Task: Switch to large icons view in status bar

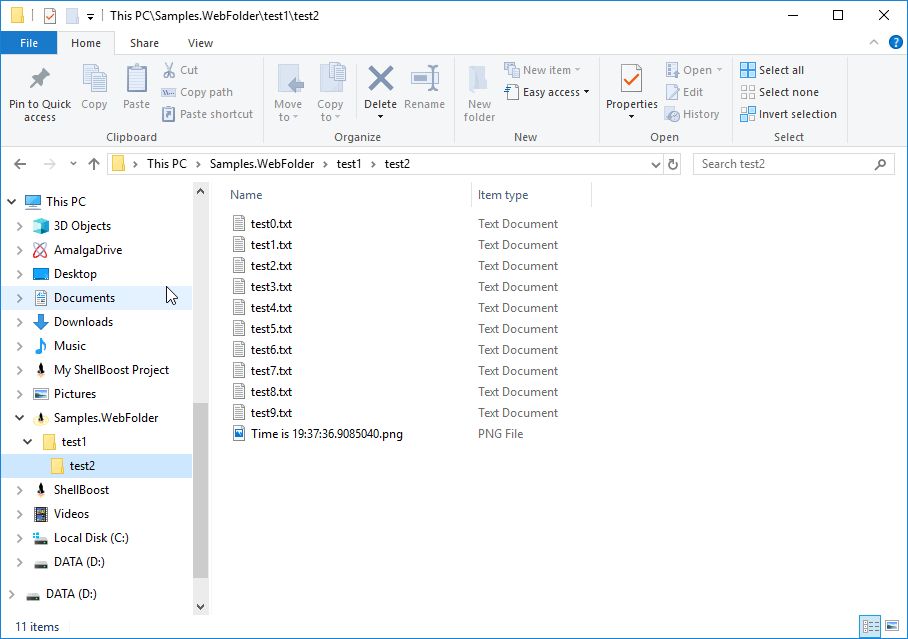Action: pos(892,626)
